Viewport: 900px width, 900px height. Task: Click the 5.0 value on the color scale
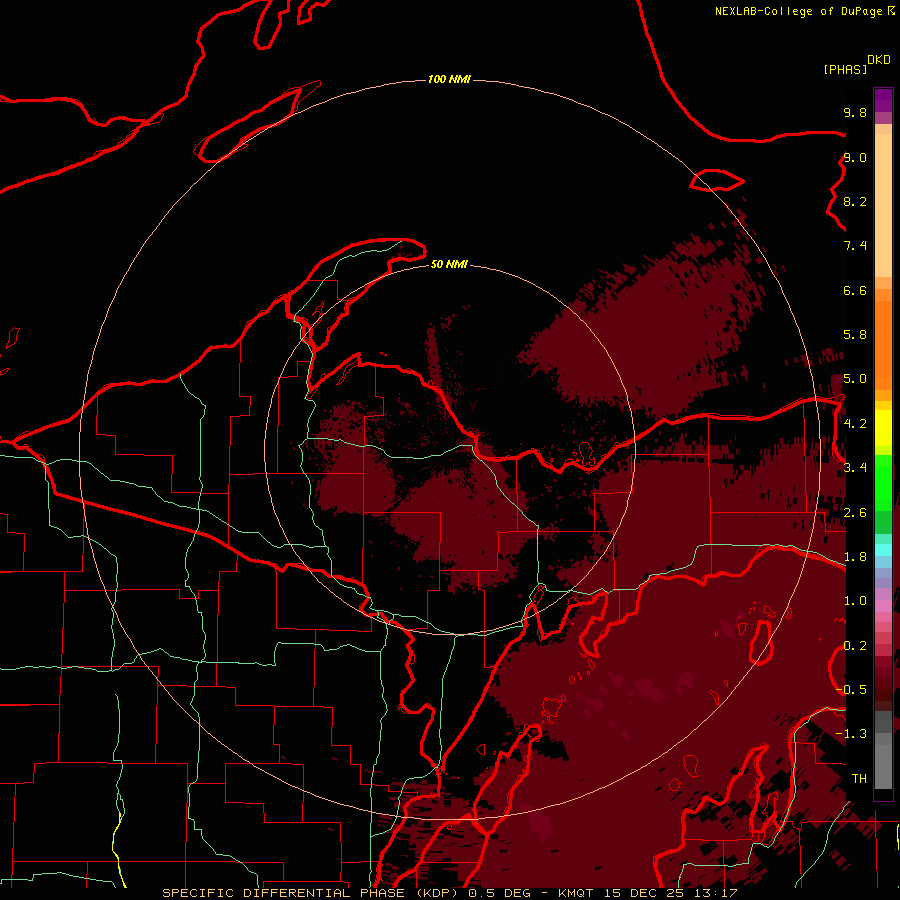click(855, 379)
